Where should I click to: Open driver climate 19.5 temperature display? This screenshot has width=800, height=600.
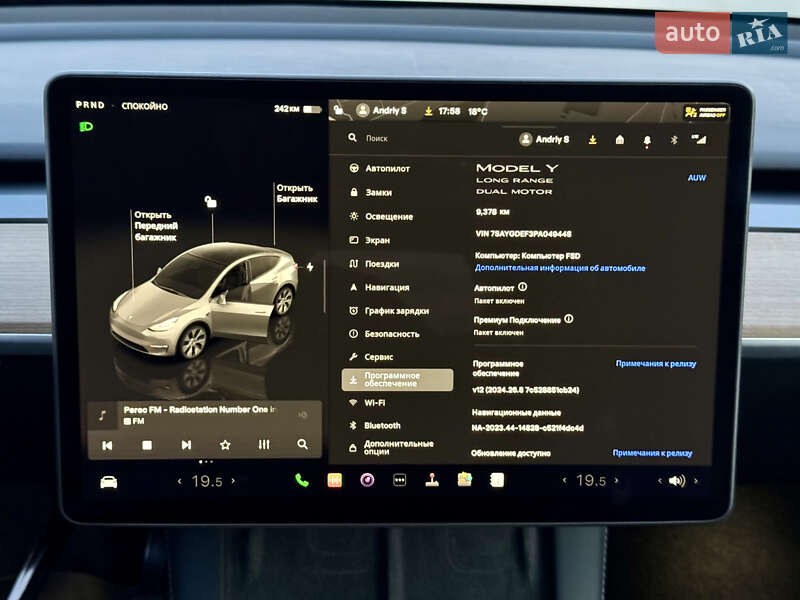click(207, 481)
